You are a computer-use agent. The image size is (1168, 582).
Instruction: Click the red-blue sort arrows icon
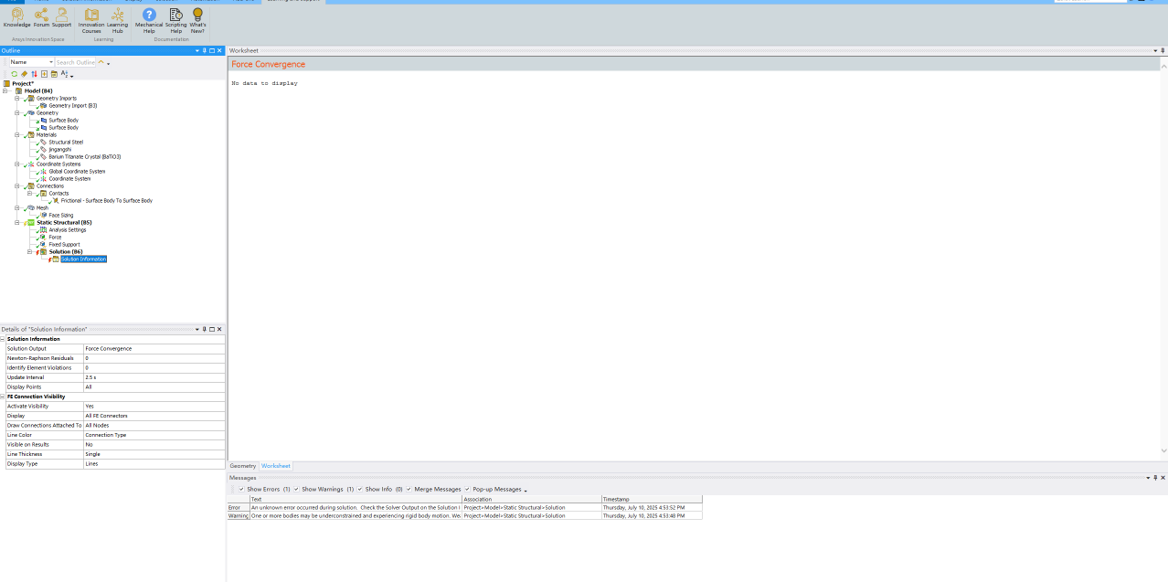(x=34, y=74)
